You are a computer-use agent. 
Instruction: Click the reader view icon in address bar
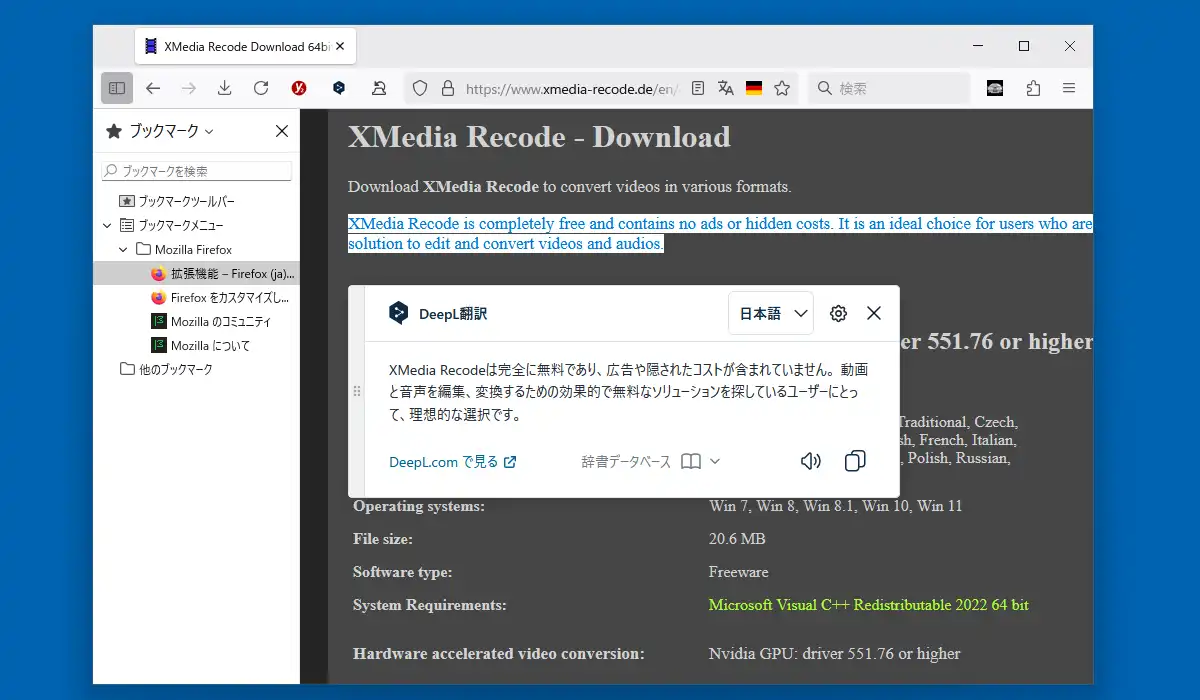[x=698, y=88]
